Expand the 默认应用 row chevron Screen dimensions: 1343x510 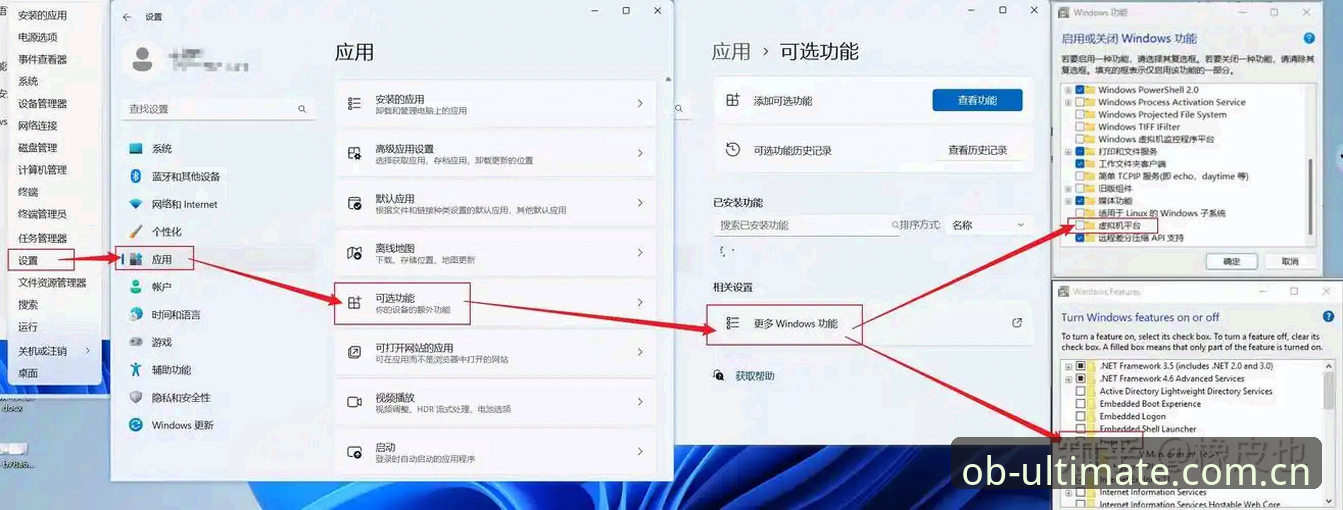pyautogui.click(x=639, y=203)
